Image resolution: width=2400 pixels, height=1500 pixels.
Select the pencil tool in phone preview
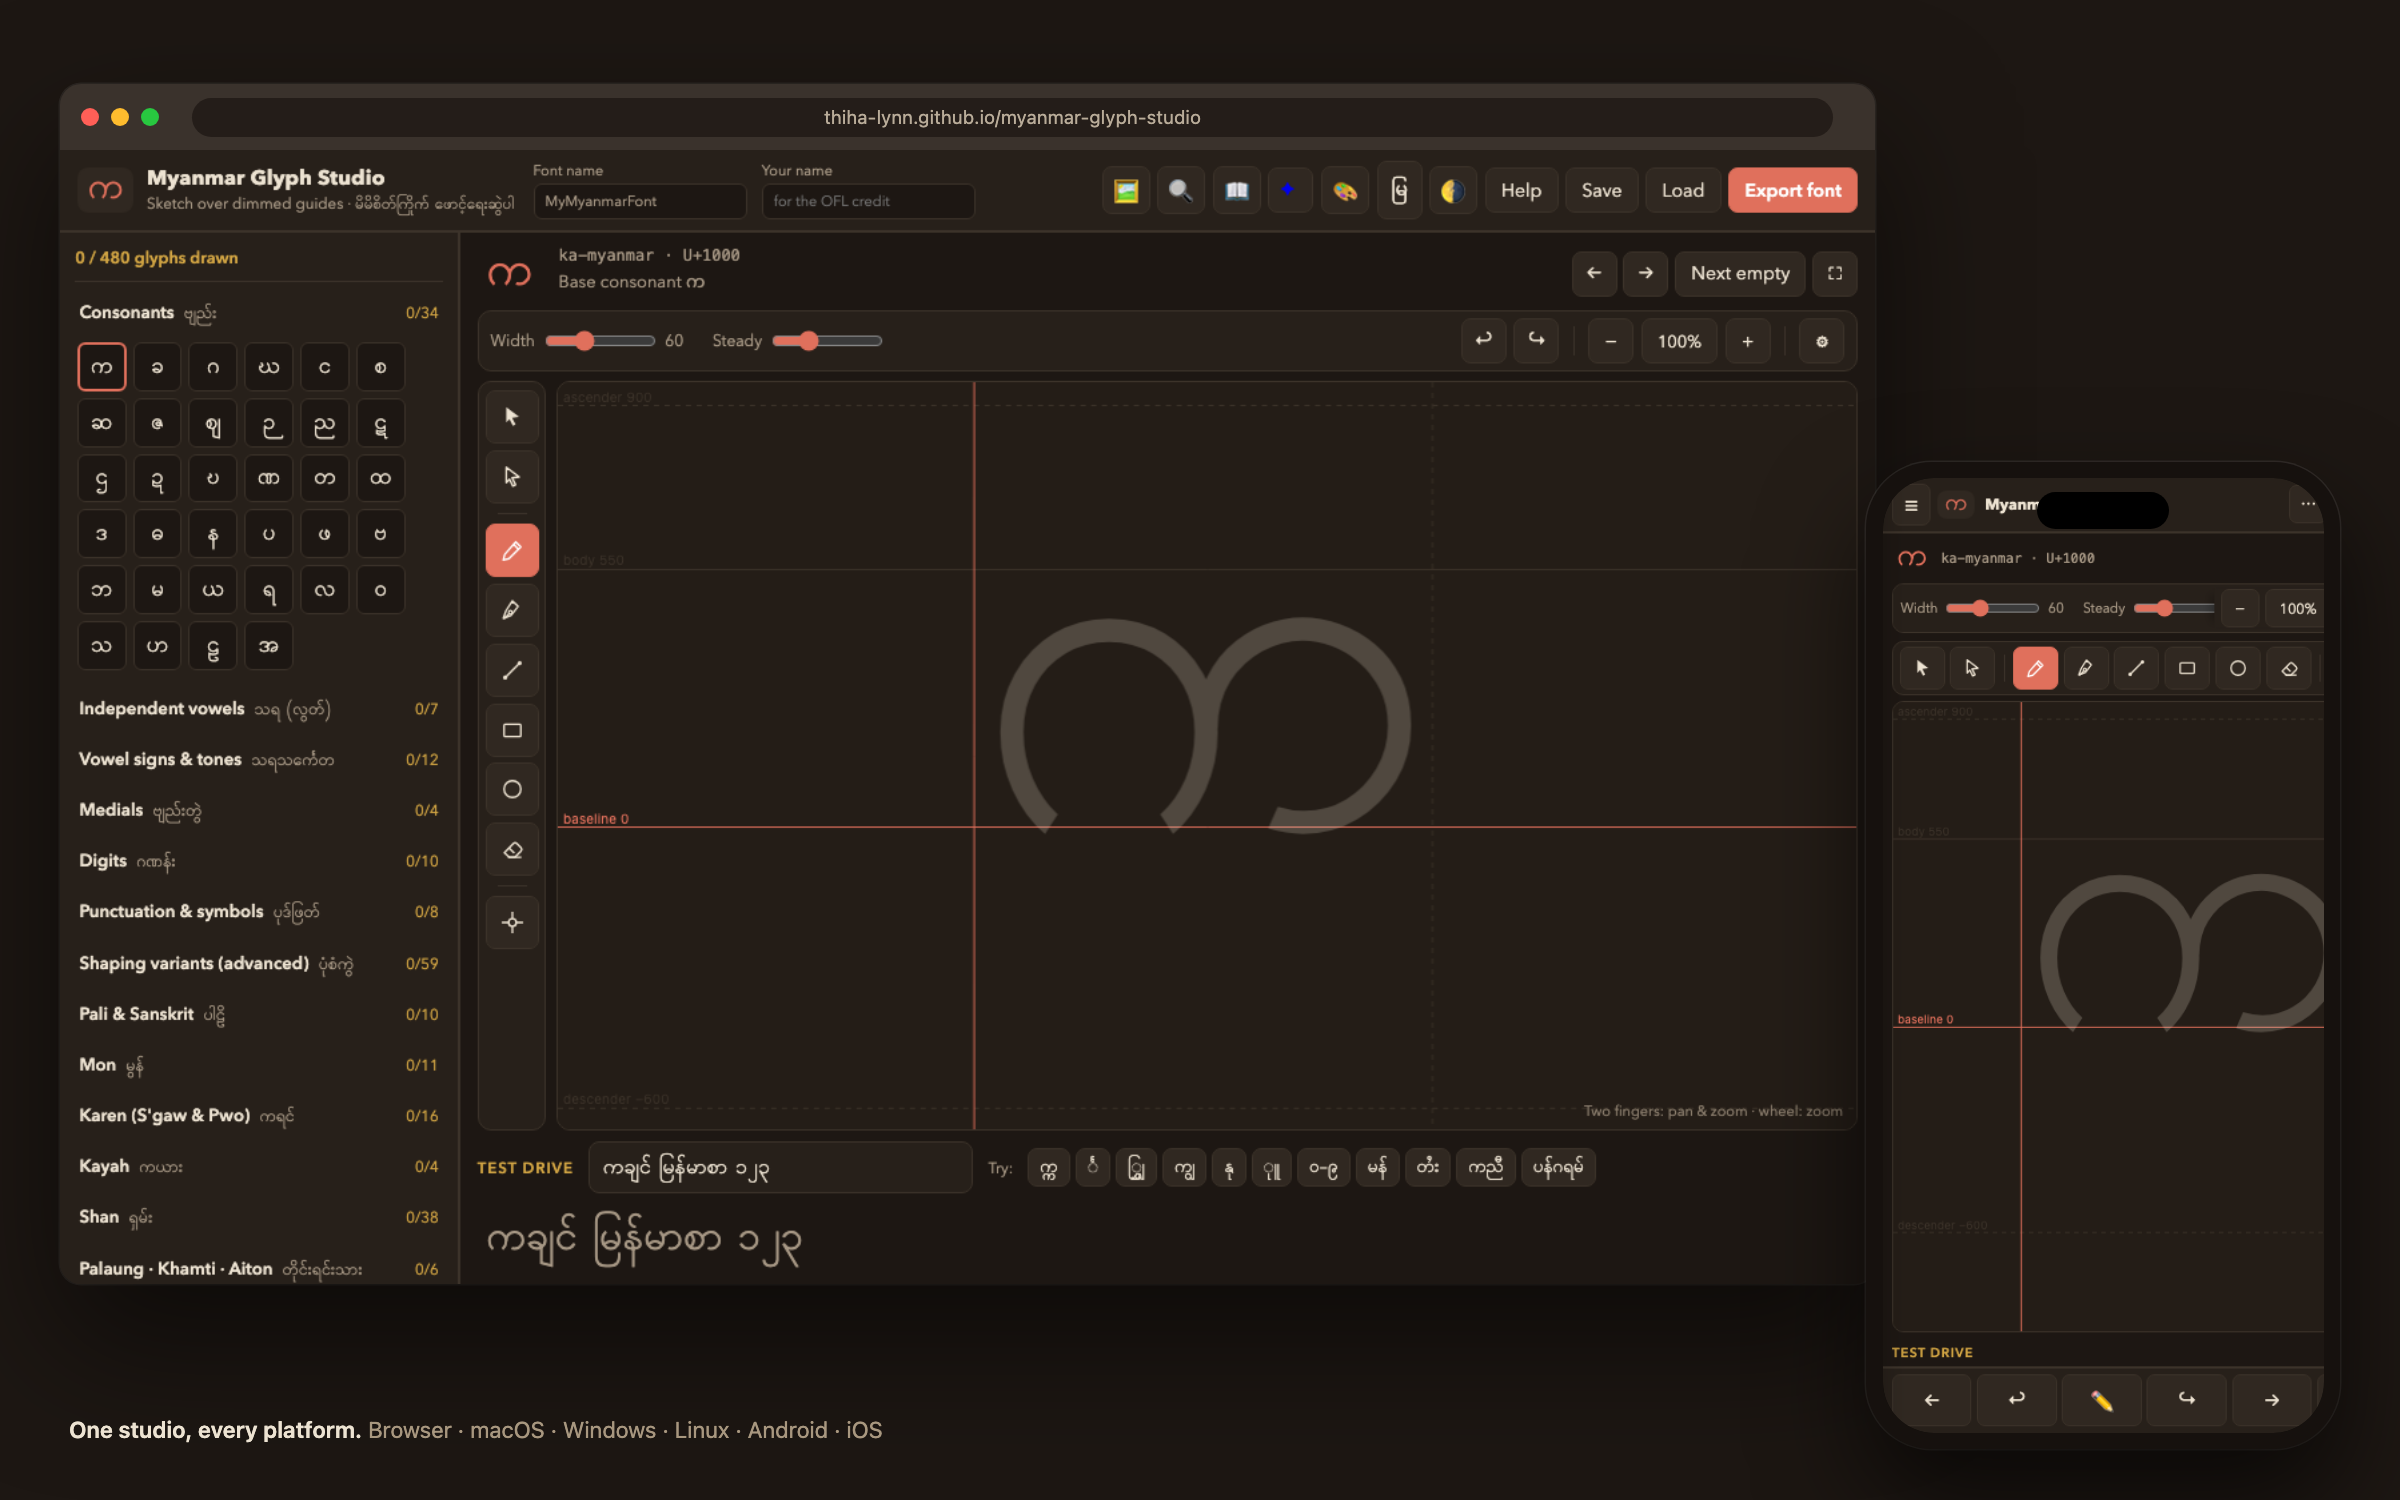[x=2035, y=668]
